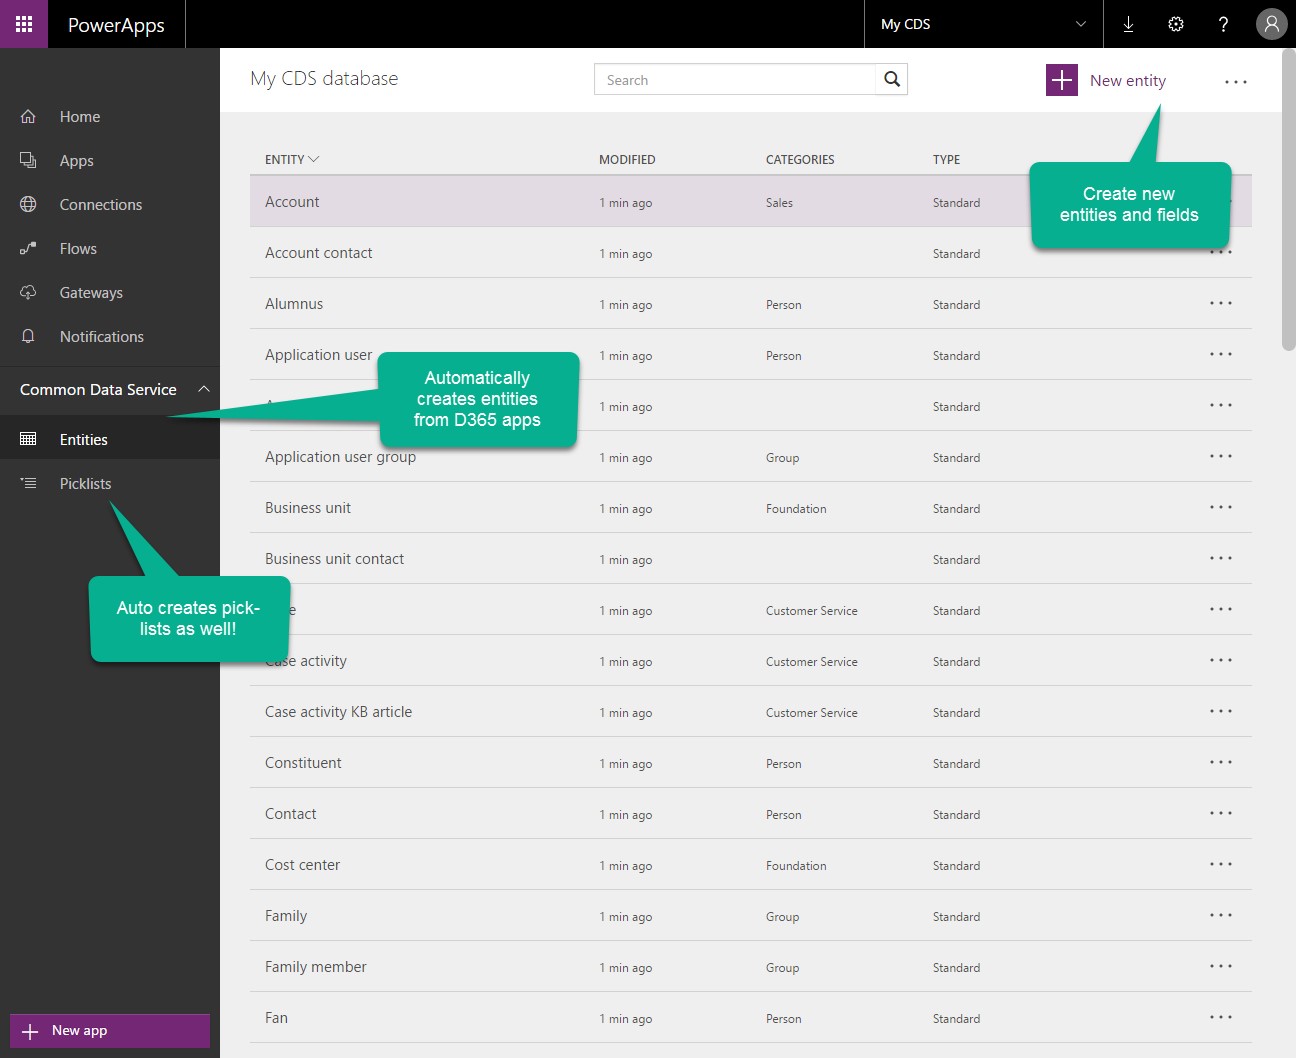1296x1058 pixels.
Task: Click the search magnifier icon
Action: 891,79
